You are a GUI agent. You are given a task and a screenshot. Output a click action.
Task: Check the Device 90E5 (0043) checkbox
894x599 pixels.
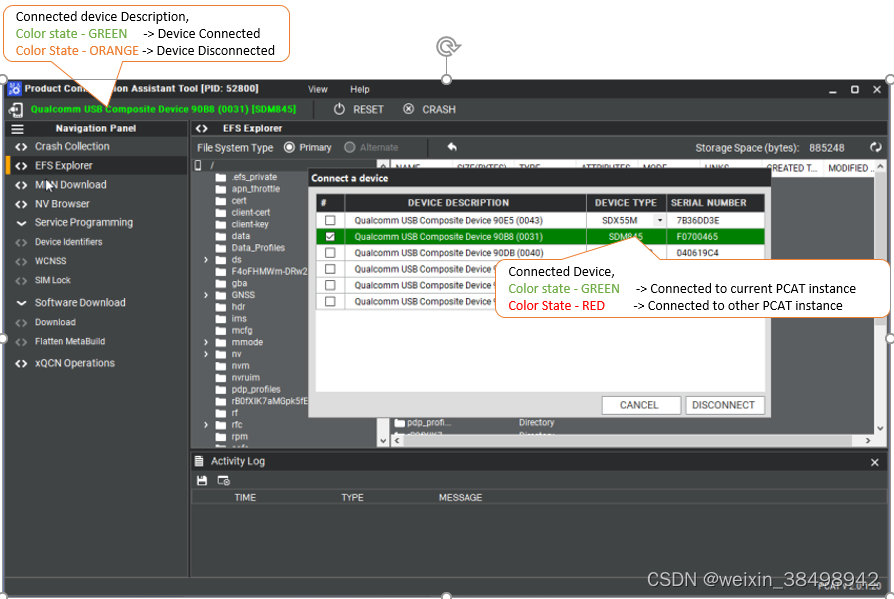click(x=330, y=220)
